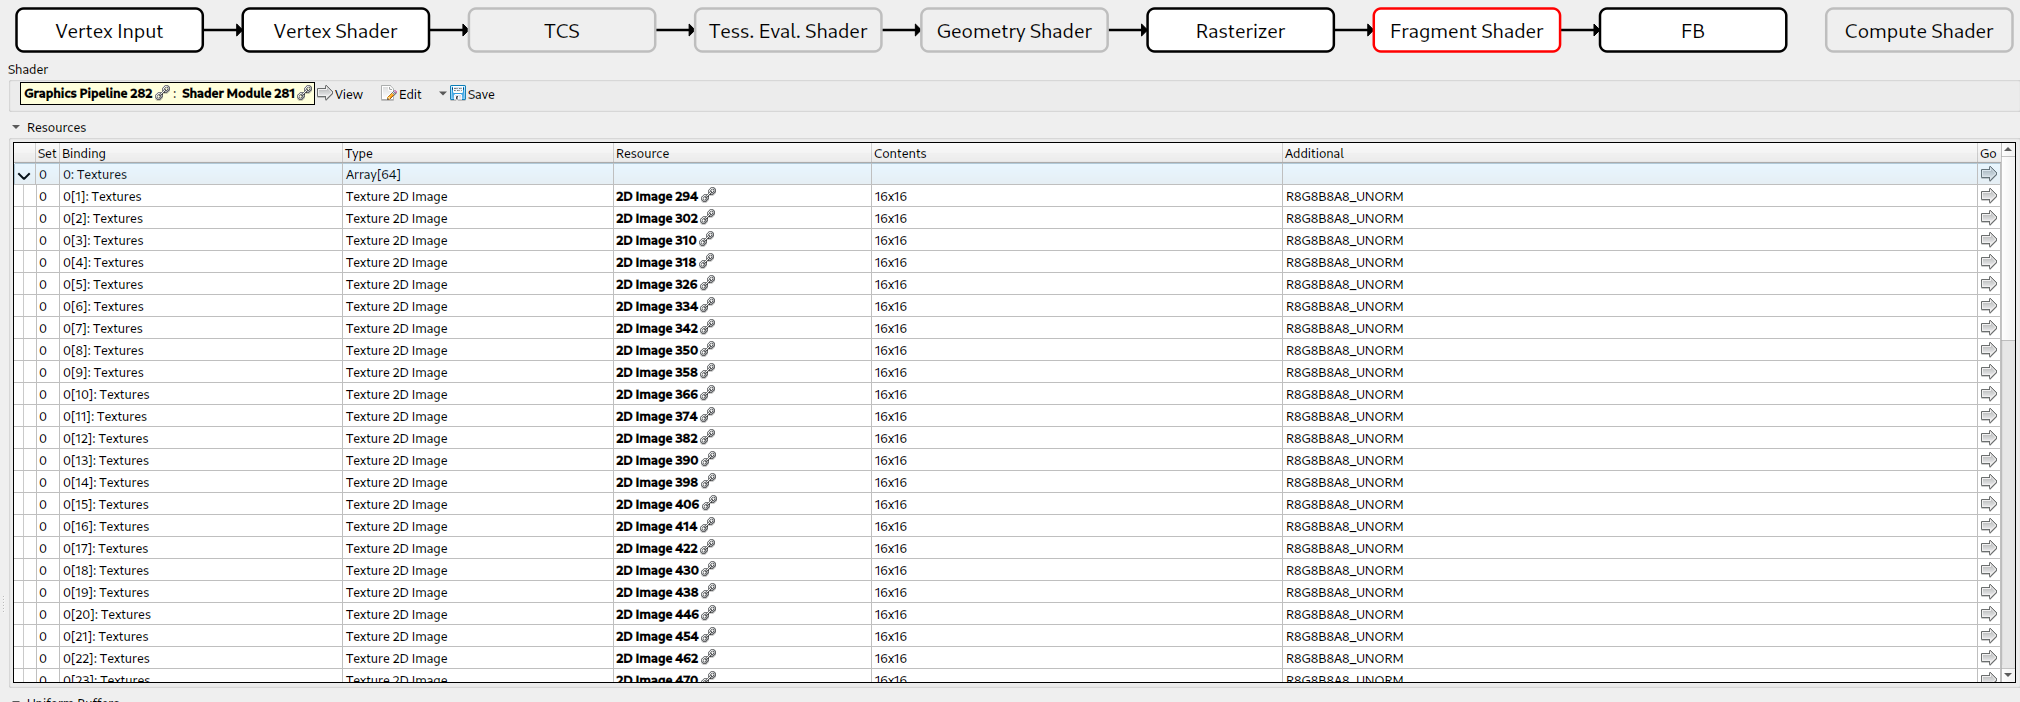The image size is (2020, 702).
Task: Open the dropdown arrow beside Save
Action: (x=443, y=93)
